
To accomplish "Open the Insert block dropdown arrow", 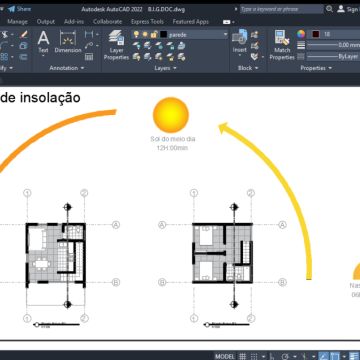I will pos(240,55).
